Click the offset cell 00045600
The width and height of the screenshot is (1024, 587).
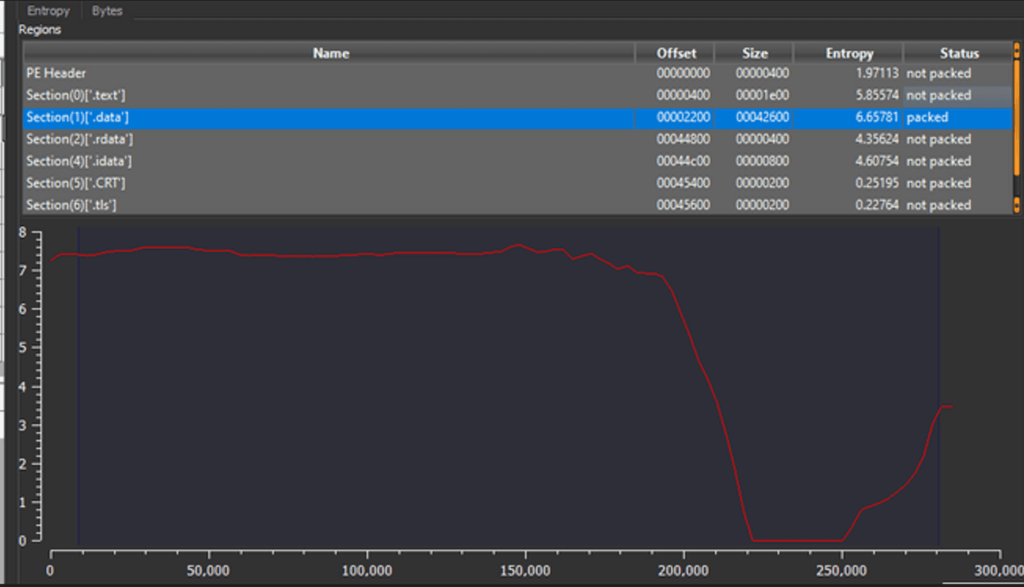click(683, 205)
